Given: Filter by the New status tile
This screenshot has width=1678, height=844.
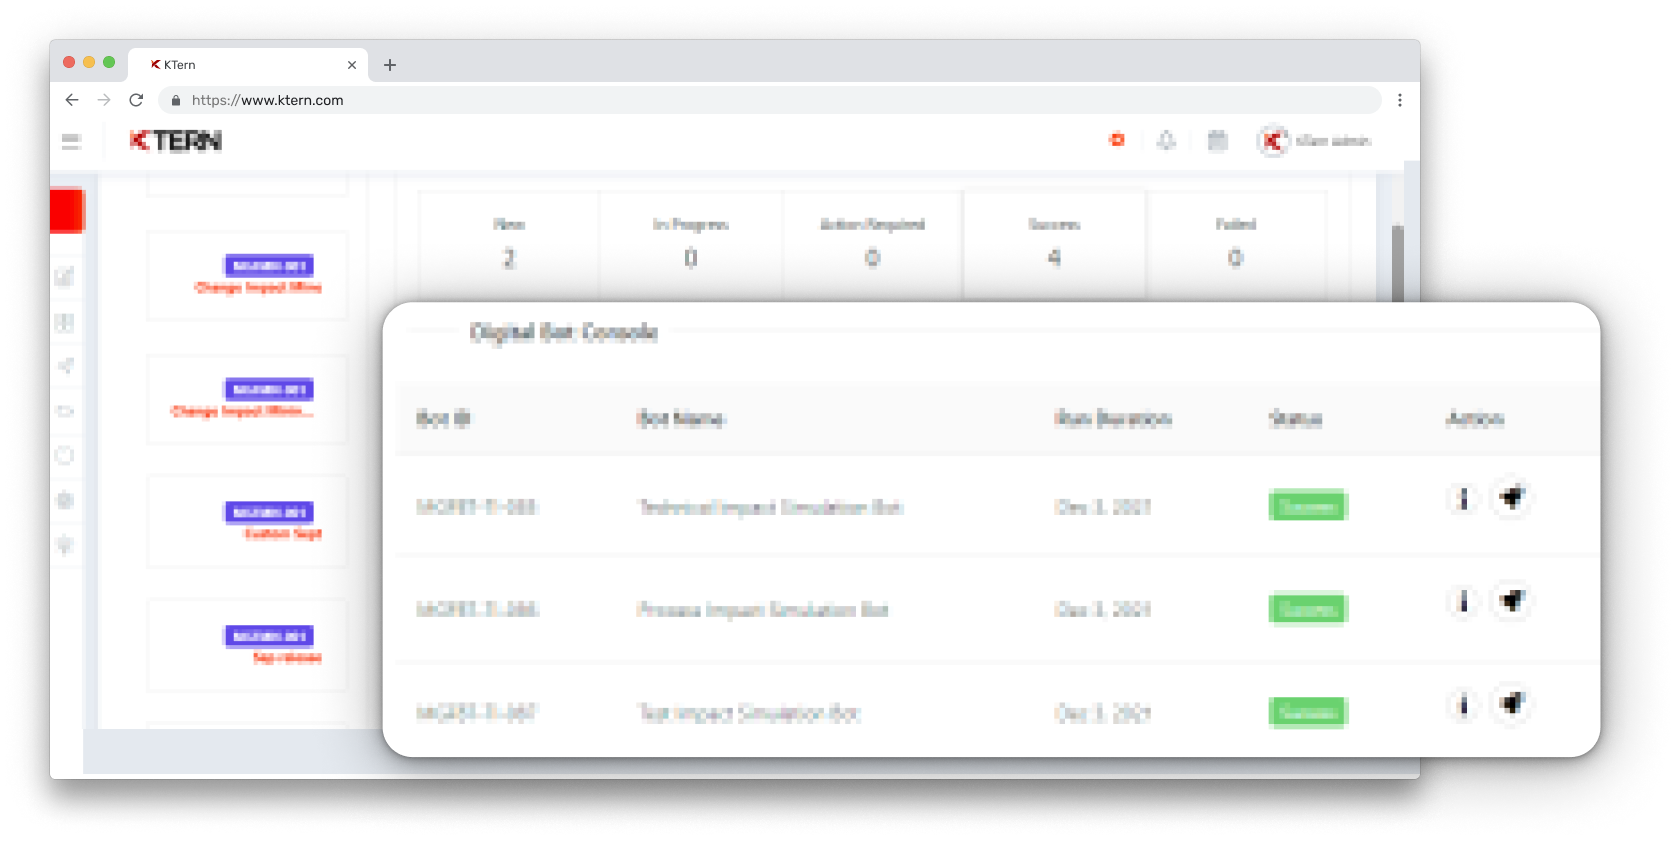Looking at the screenshot, I should coord(509,244).
